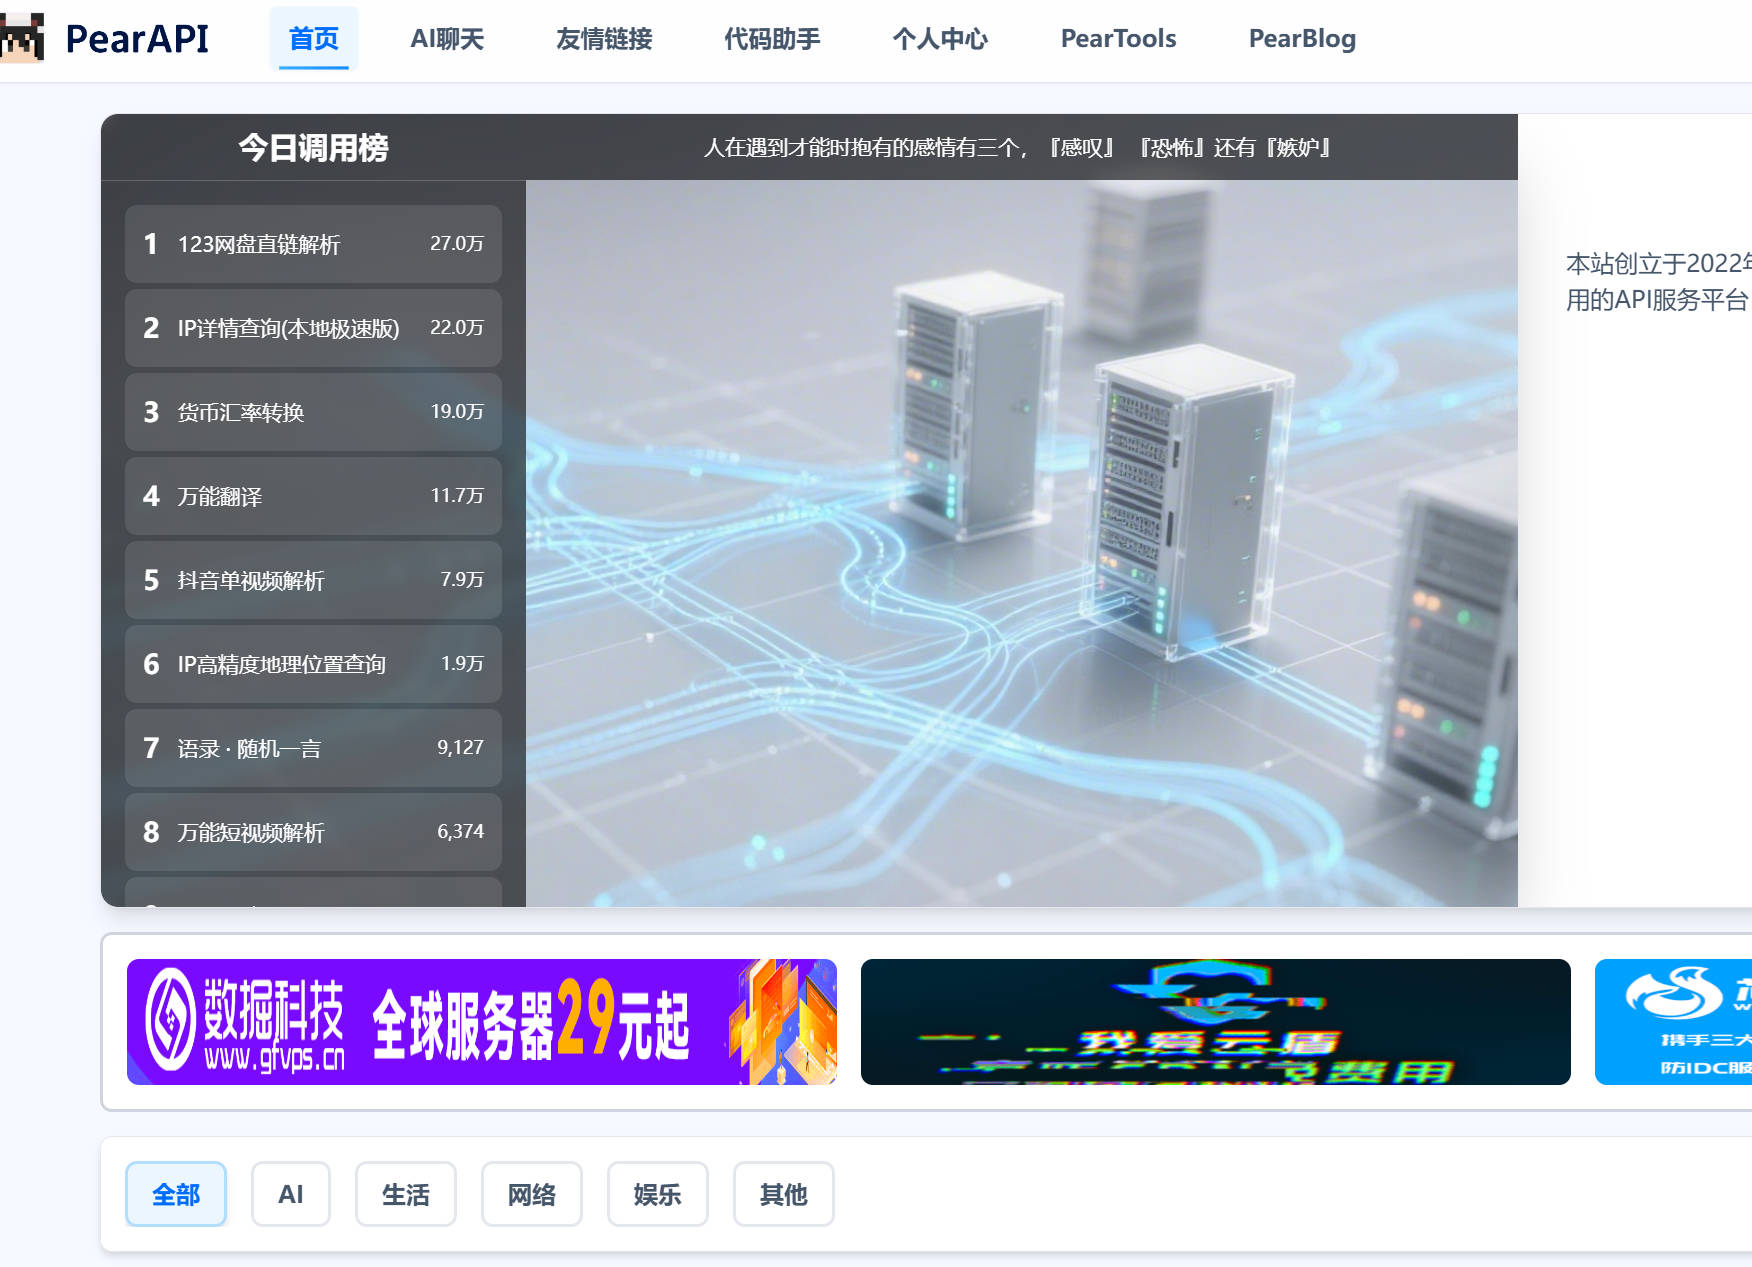Filter APIs by 全部 category

176,1194
